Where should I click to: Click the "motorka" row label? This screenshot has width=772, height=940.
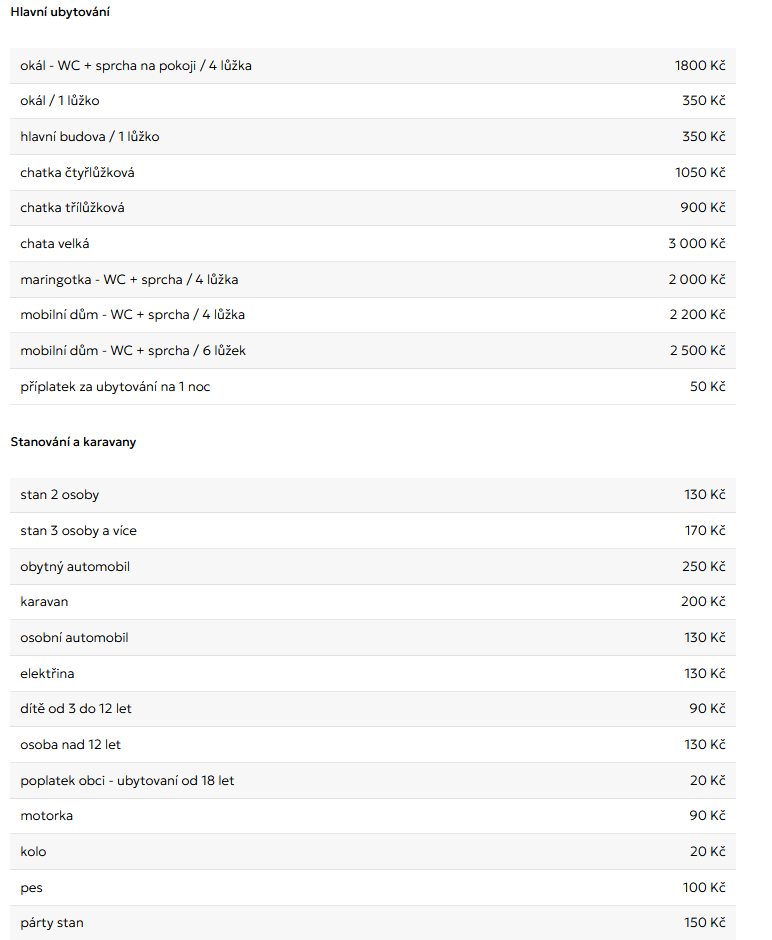tap(46, 816)
